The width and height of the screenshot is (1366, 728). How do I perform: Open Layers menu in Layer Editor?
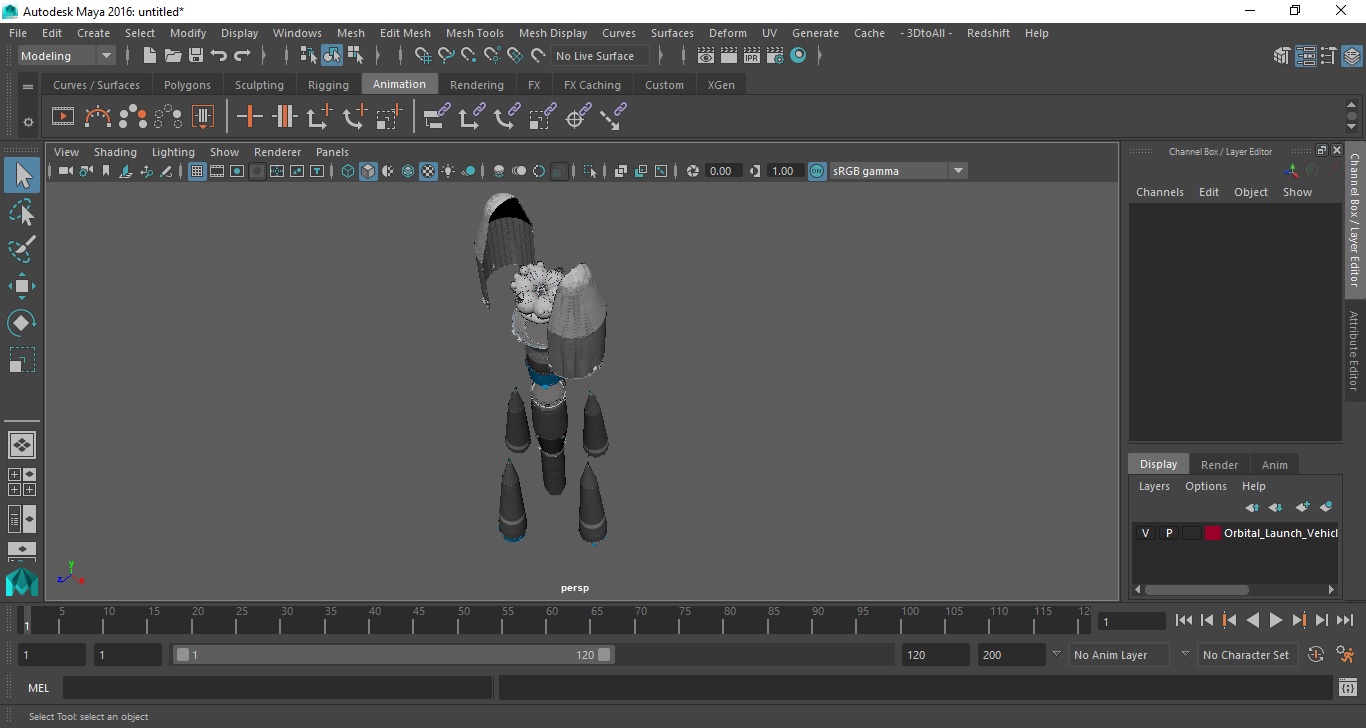click(x=1154, y=486)
